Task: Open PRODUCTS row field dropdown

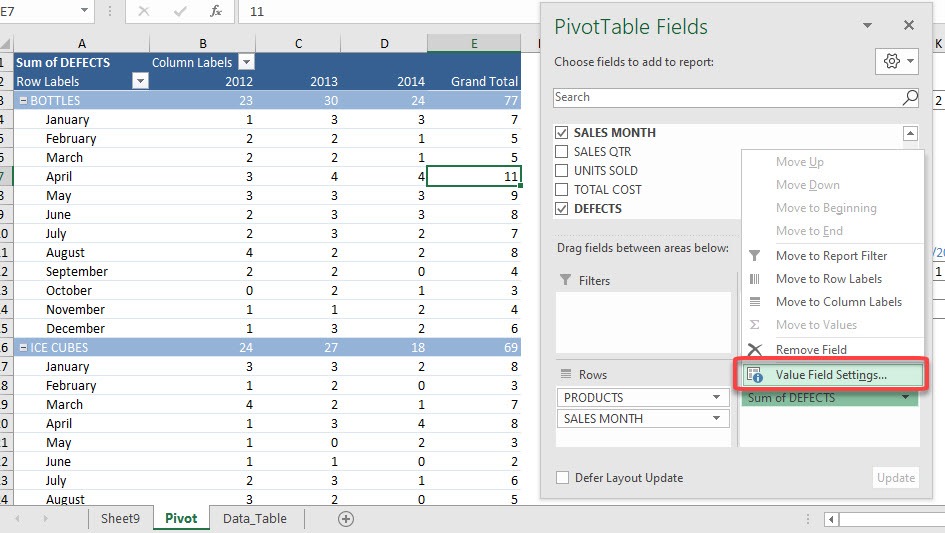Action: 716,397
